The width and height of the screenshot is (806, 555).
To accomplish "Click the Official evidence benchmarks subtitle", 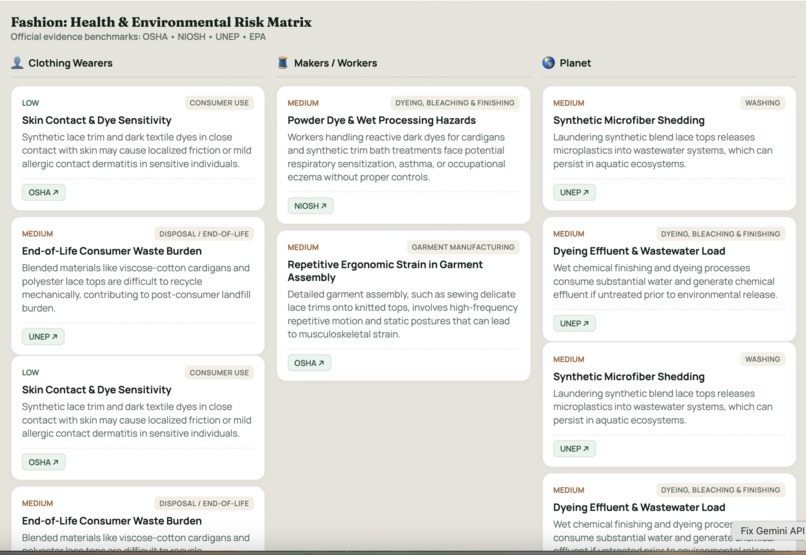I will click(138, 37).
